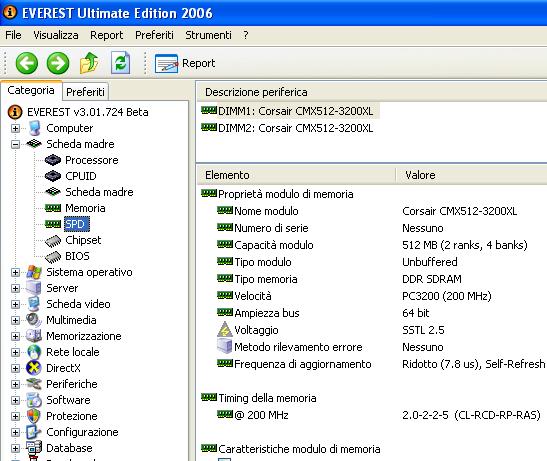Click the green Forward arrow icon
547x461 pixels.
58,63
